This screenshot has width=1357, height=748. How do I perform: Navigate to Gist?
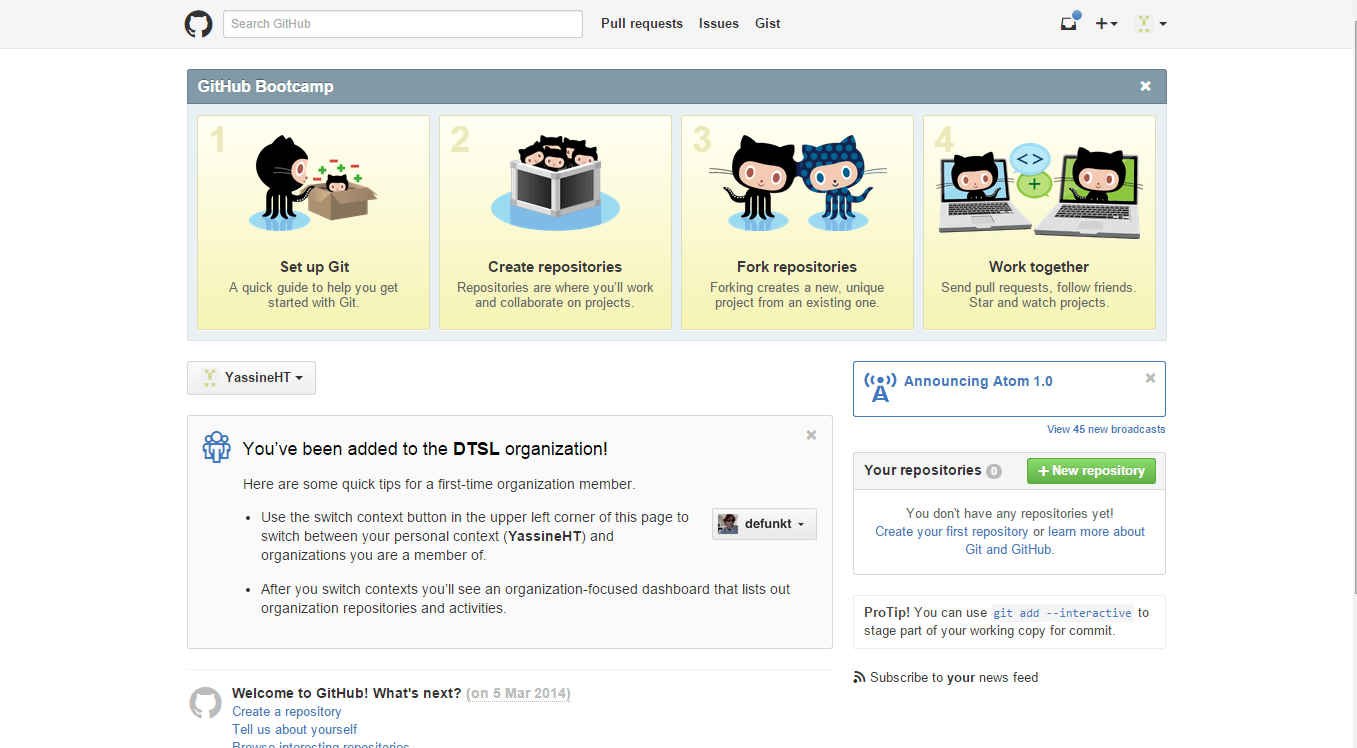pyautogui.click(x=768, y=24)
